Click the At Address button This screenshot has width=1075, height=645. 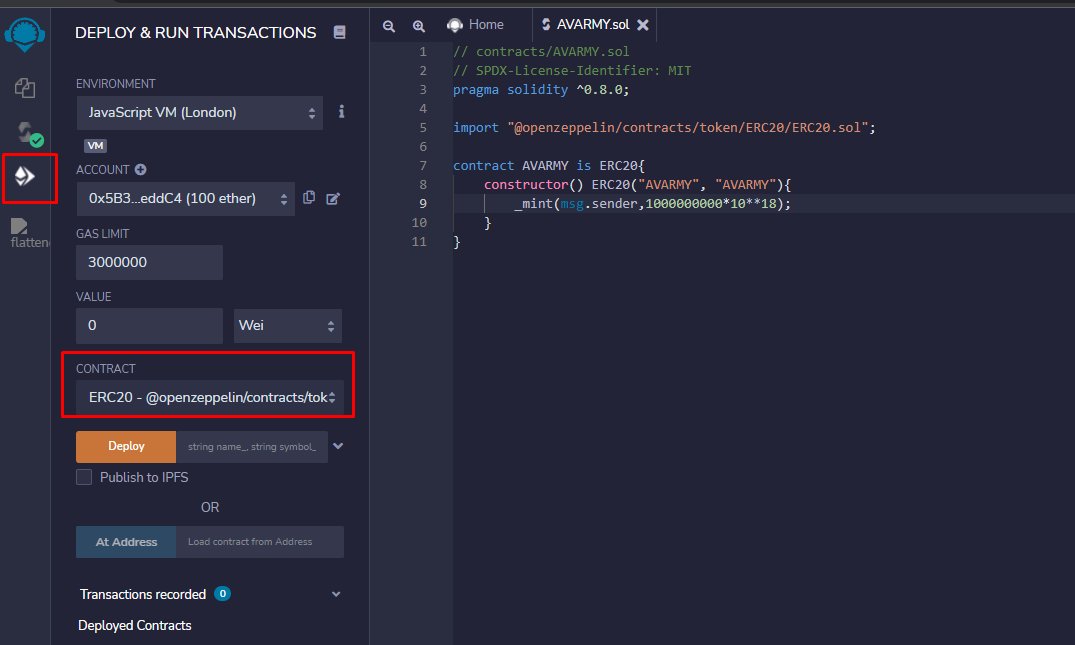coord(126,542)
